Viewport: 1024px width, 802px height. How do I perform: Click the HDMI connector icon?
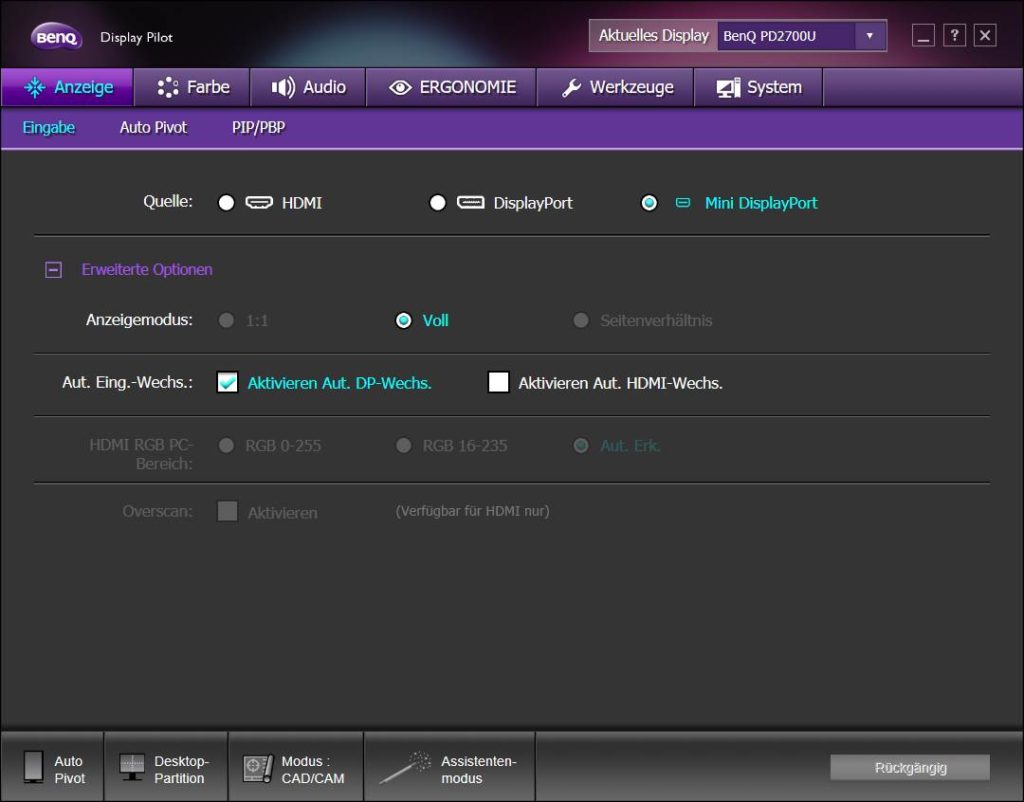[x=259, y=202]
